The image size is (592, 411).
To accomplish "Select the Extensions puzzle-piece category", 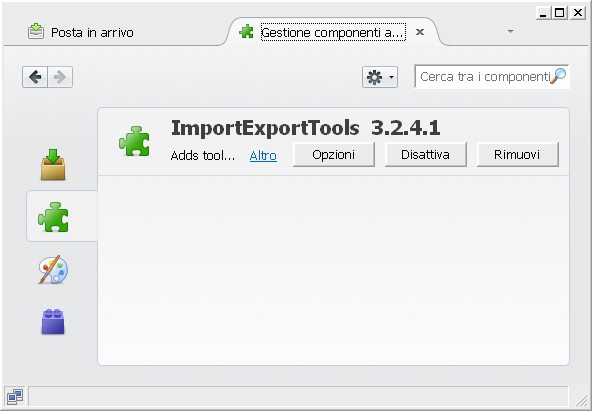I will tap(53, 217).
